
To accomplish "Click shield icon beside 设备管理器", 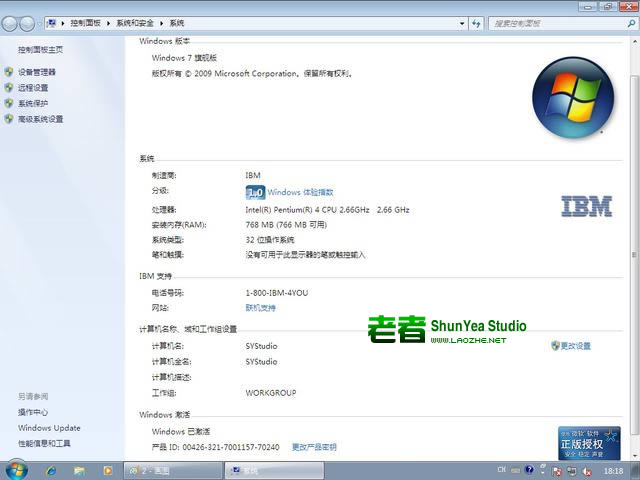I will coord(9,72).
